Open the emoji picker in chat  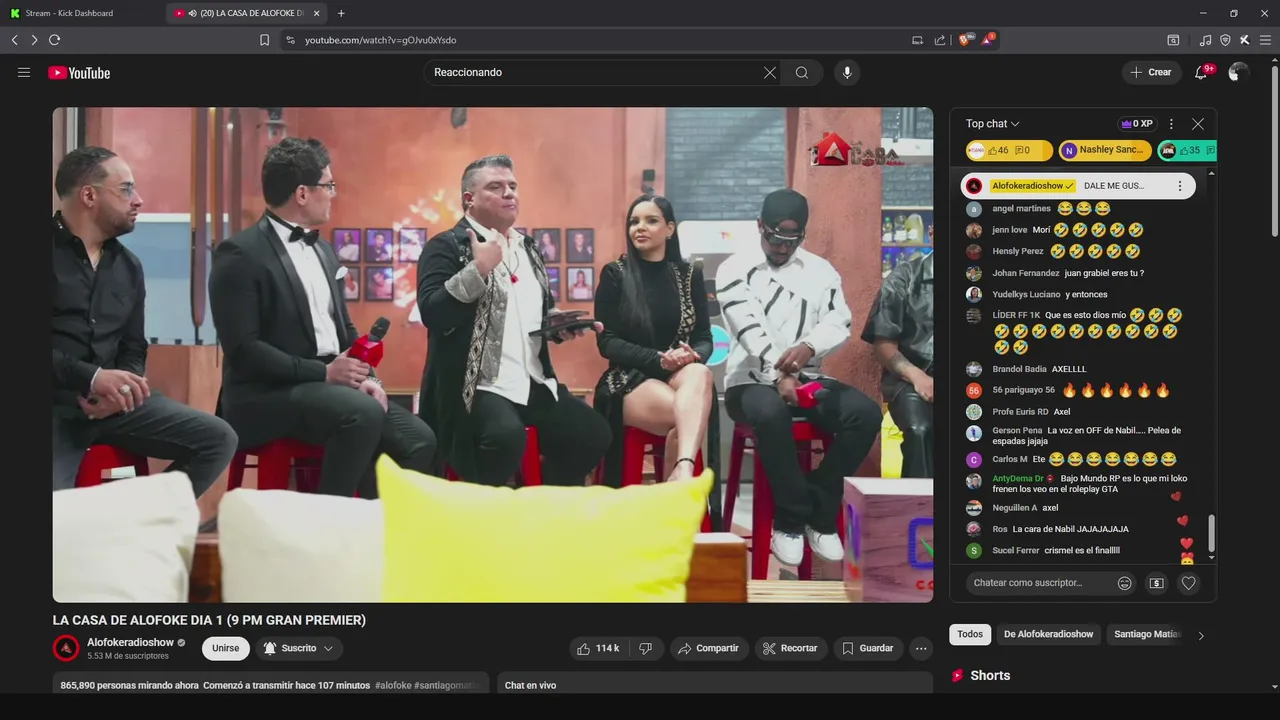click(x=1125, y=583)
